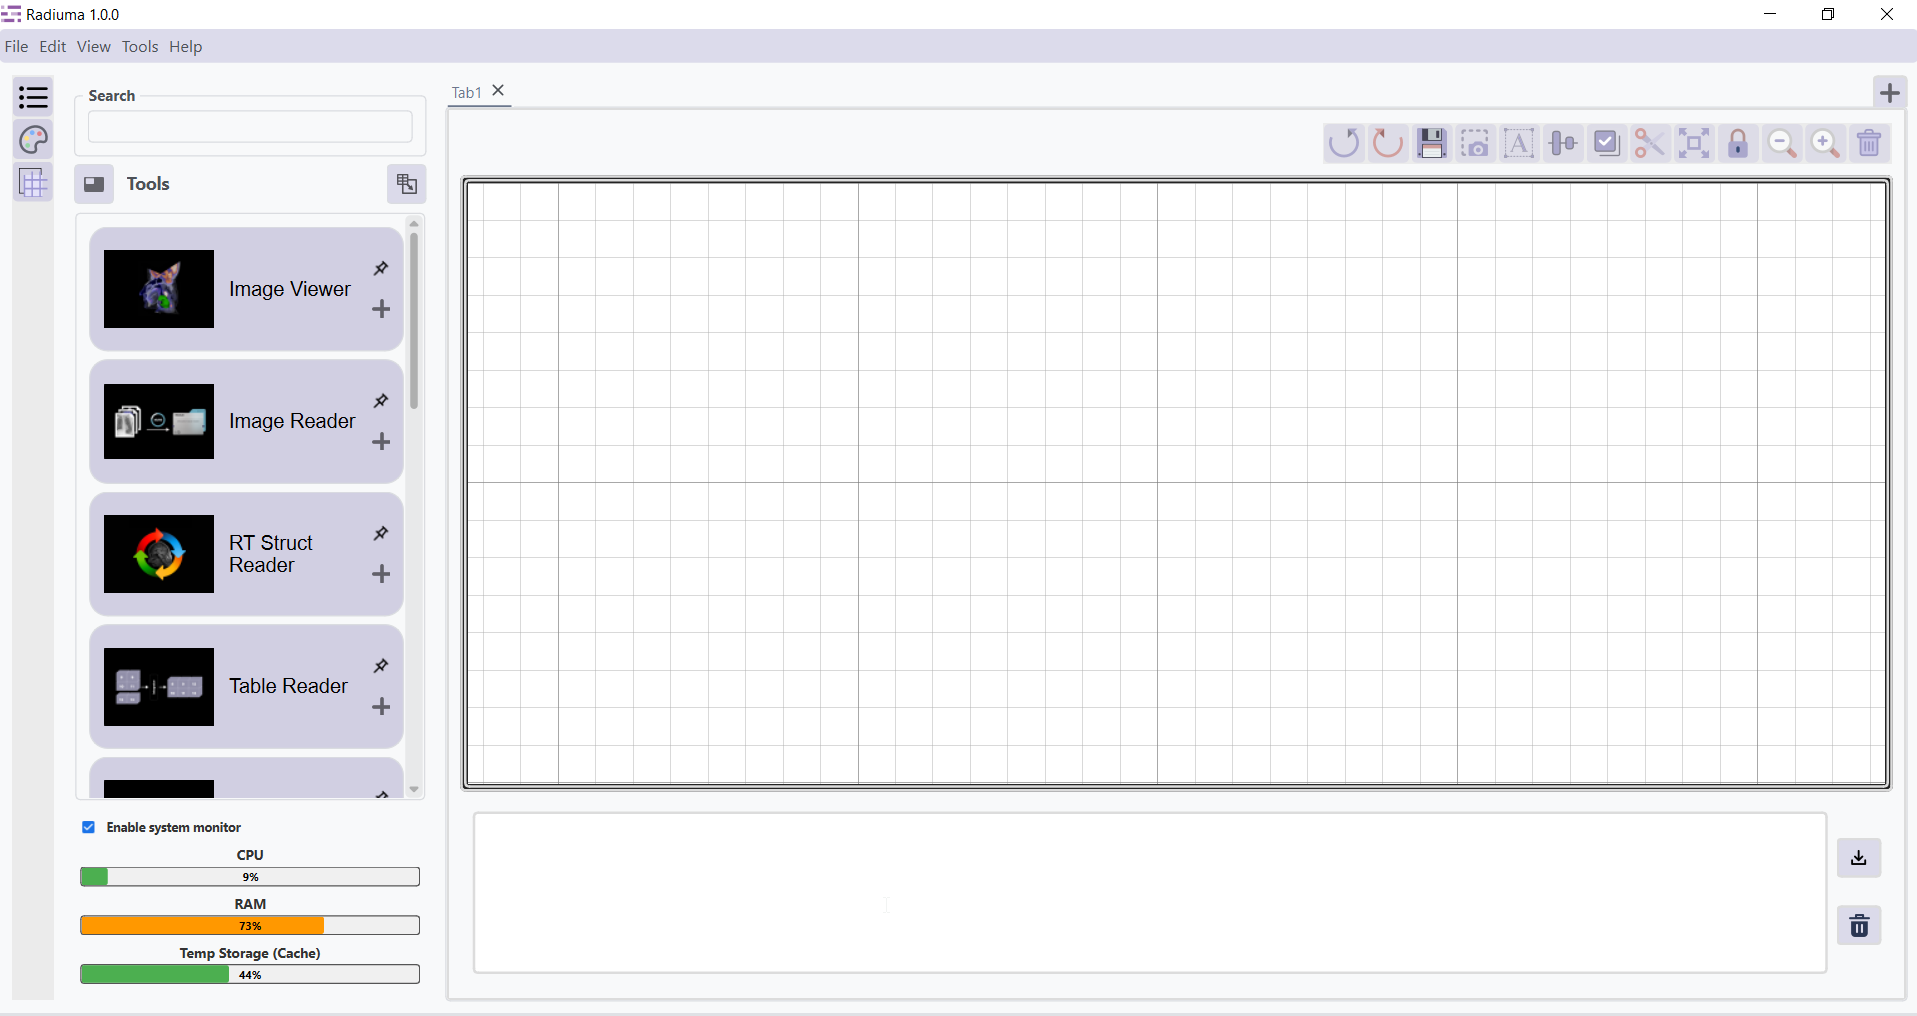Viewport: 1917px width, 1016px height.
Task: Click the 'Tools' panel heading
Action: point(148,184)
